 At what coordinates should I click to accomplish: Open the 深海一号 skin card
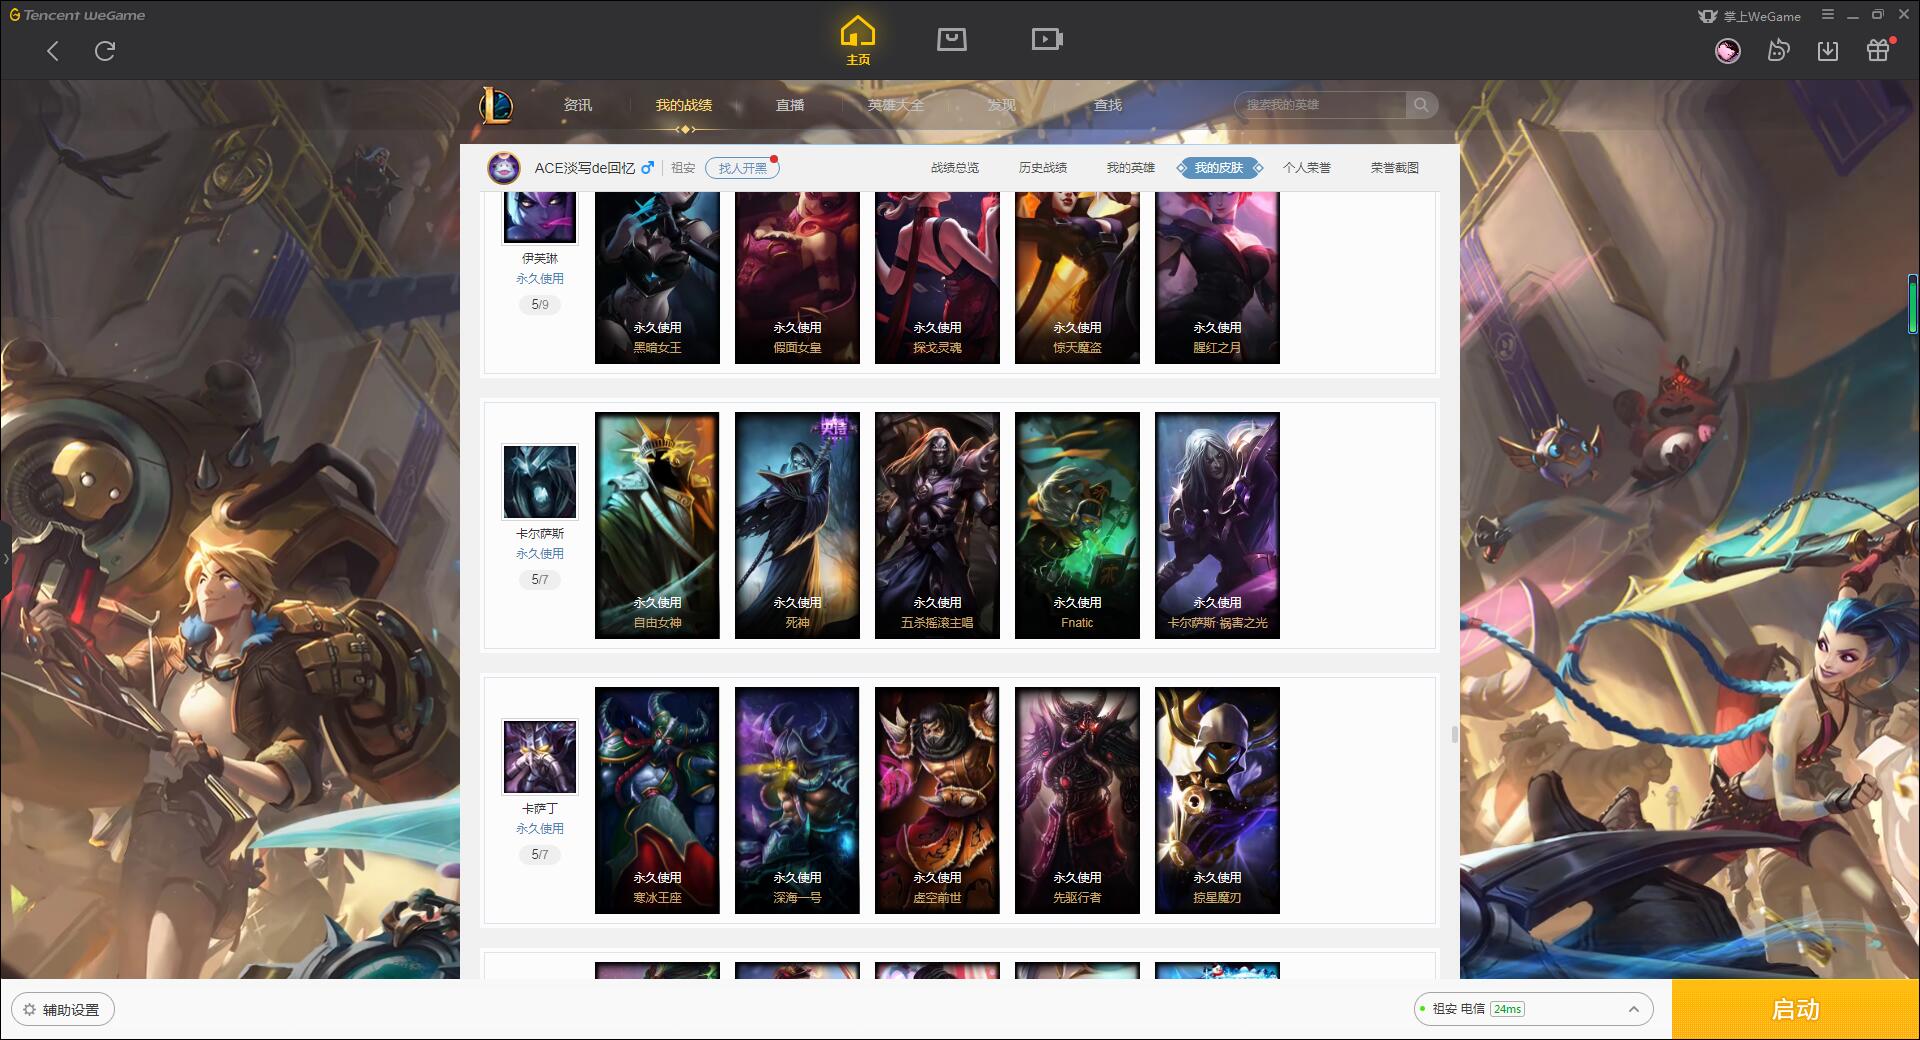(x=797, y=800)
